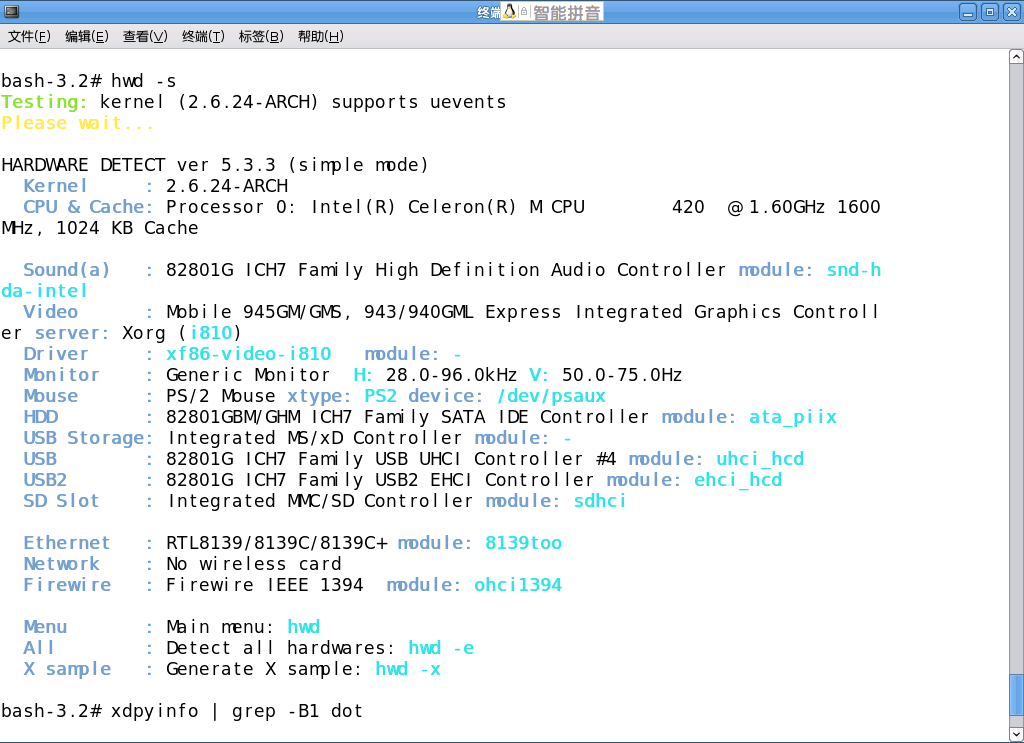Click the 'xf86-video-i810' driver text

pos(249,353)
